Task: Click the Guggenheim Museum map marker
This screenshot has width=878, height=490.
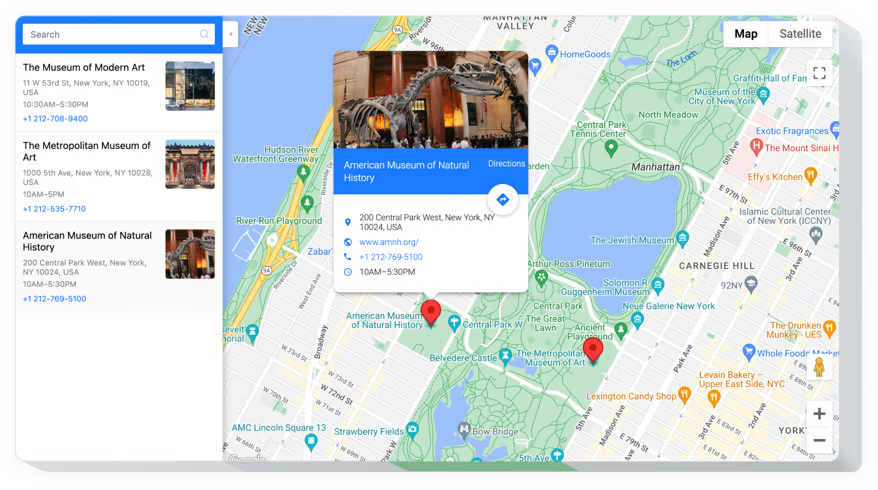Action: [658, 286]
